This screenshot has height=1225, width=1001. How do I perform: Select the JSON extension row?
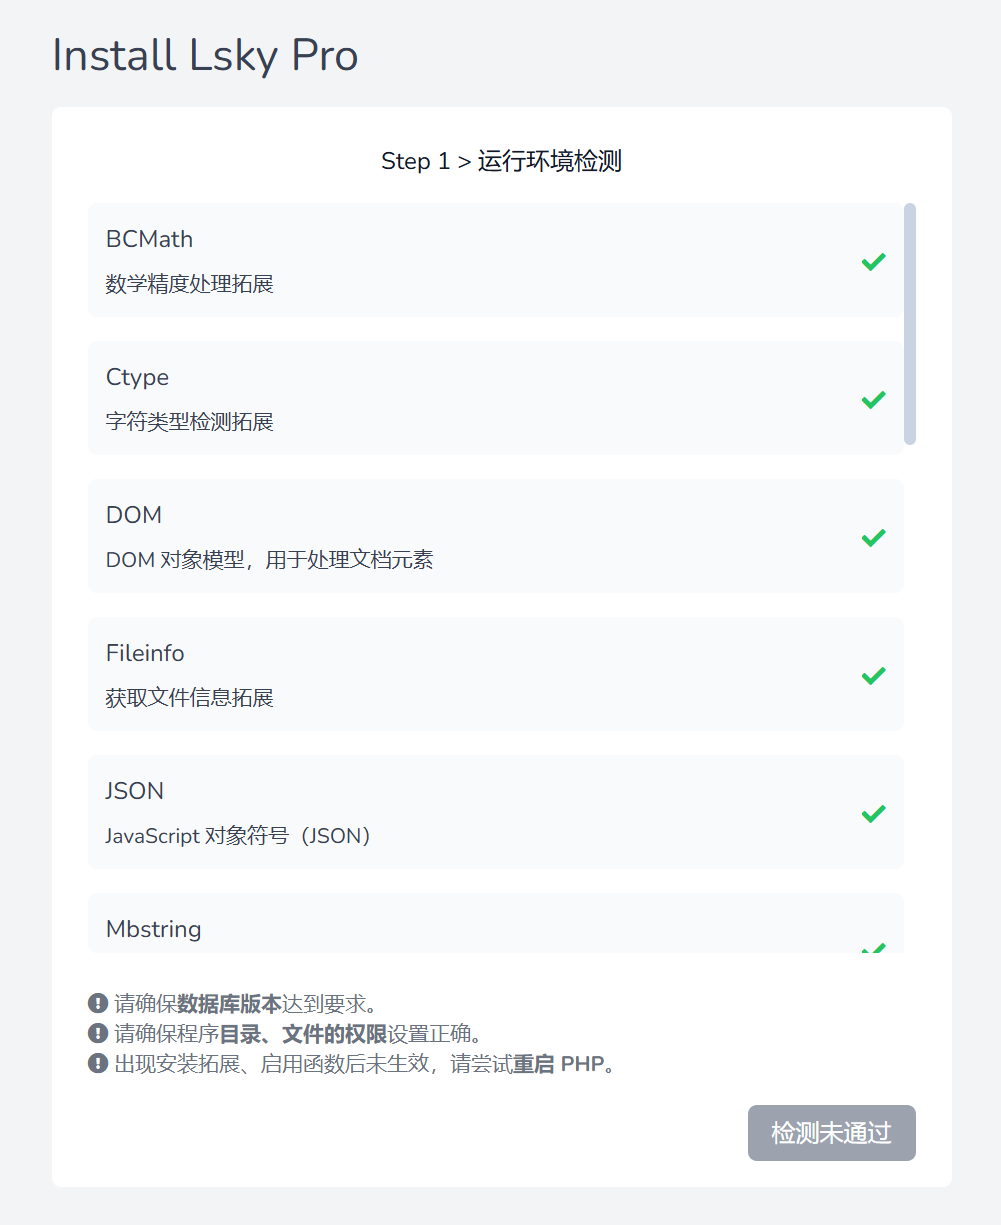(496, 812)
